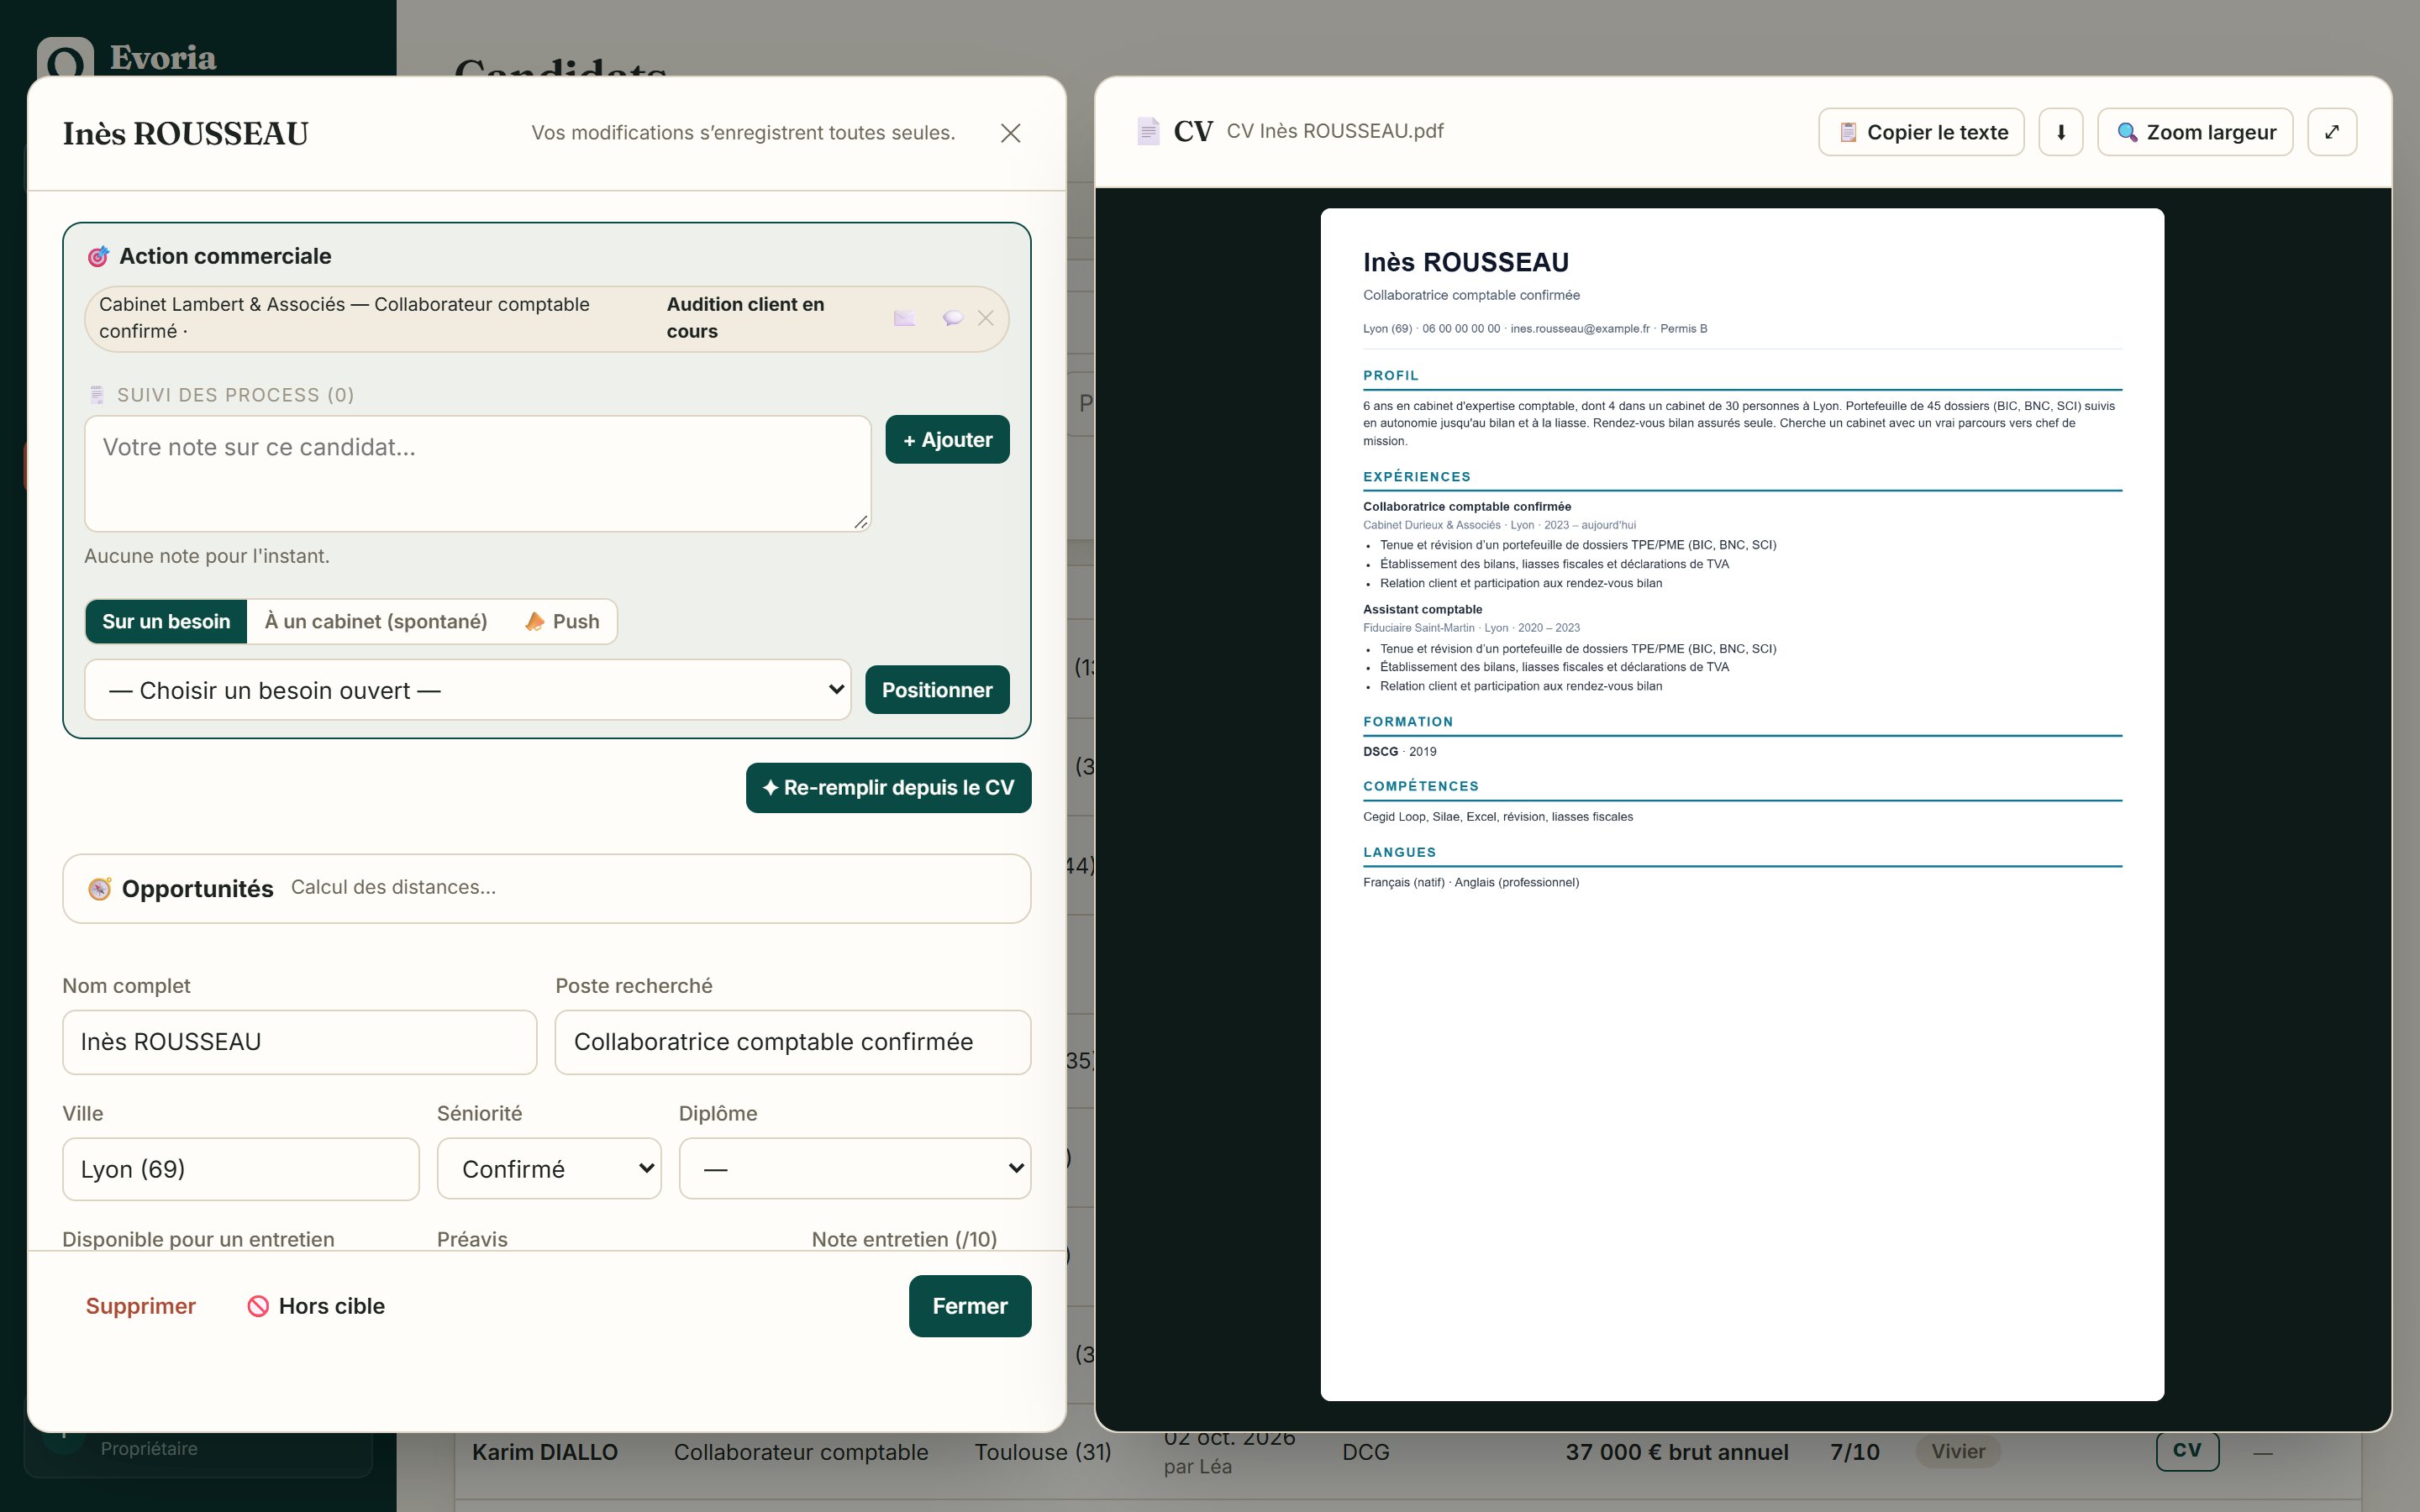2420x1512 pixels.
Task: Click the compass icon next to Opportunités
Action: (x=99, y=888)
